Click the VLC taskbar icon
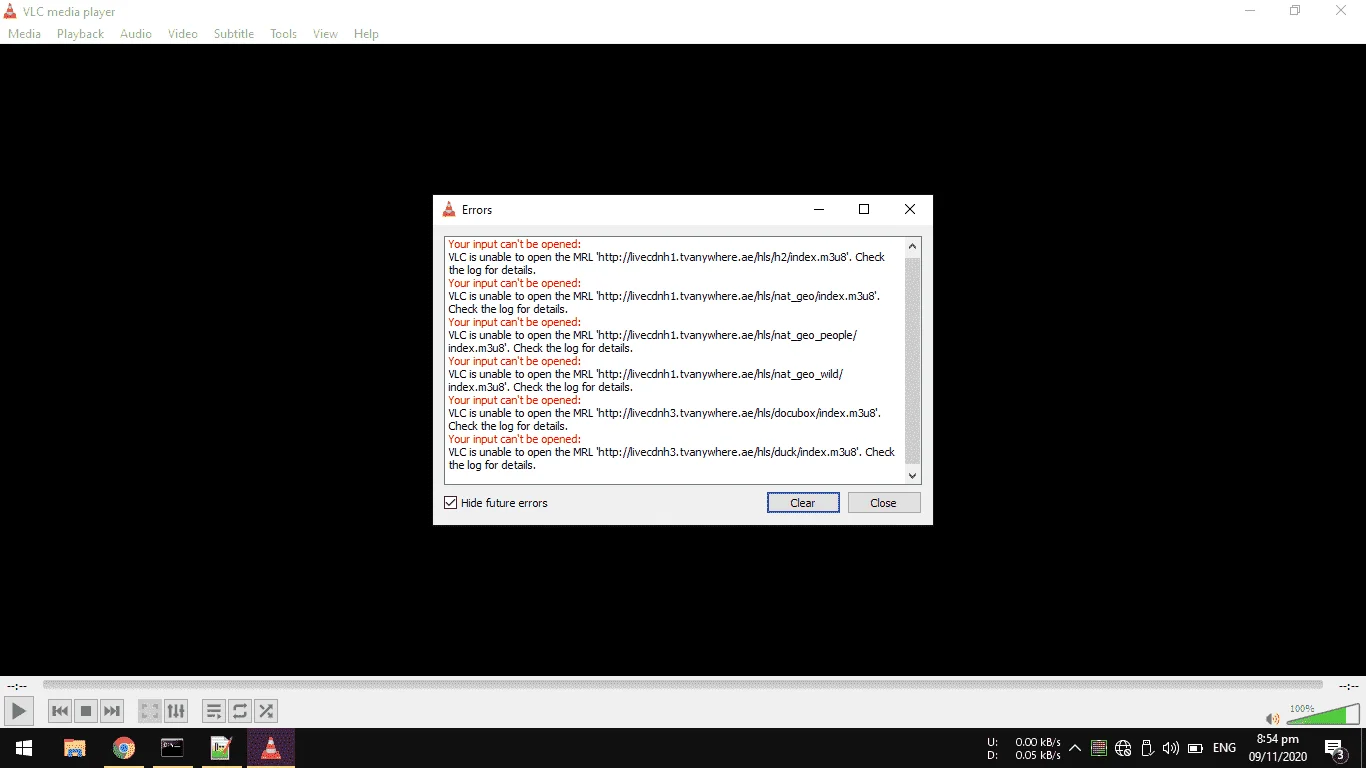The image size is (1366, 768). click(x=270, y=748)
